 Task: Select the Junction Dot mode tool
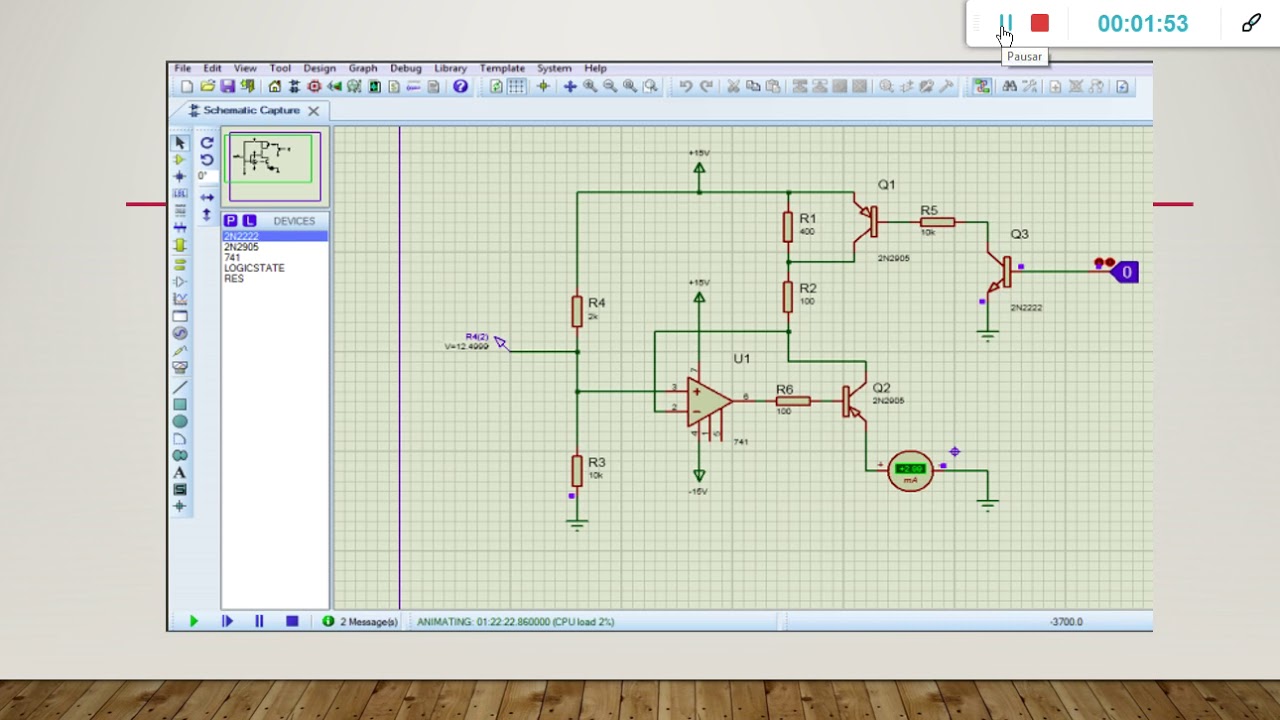click(180, 176)
